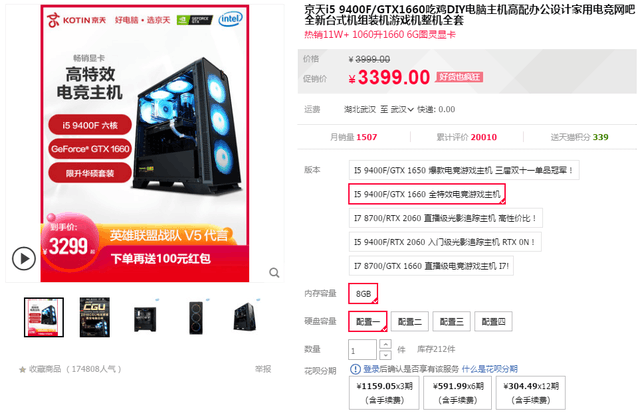Increase quantity with the up arrow
The width and height of the screenshot is (640, 415).
385,344
